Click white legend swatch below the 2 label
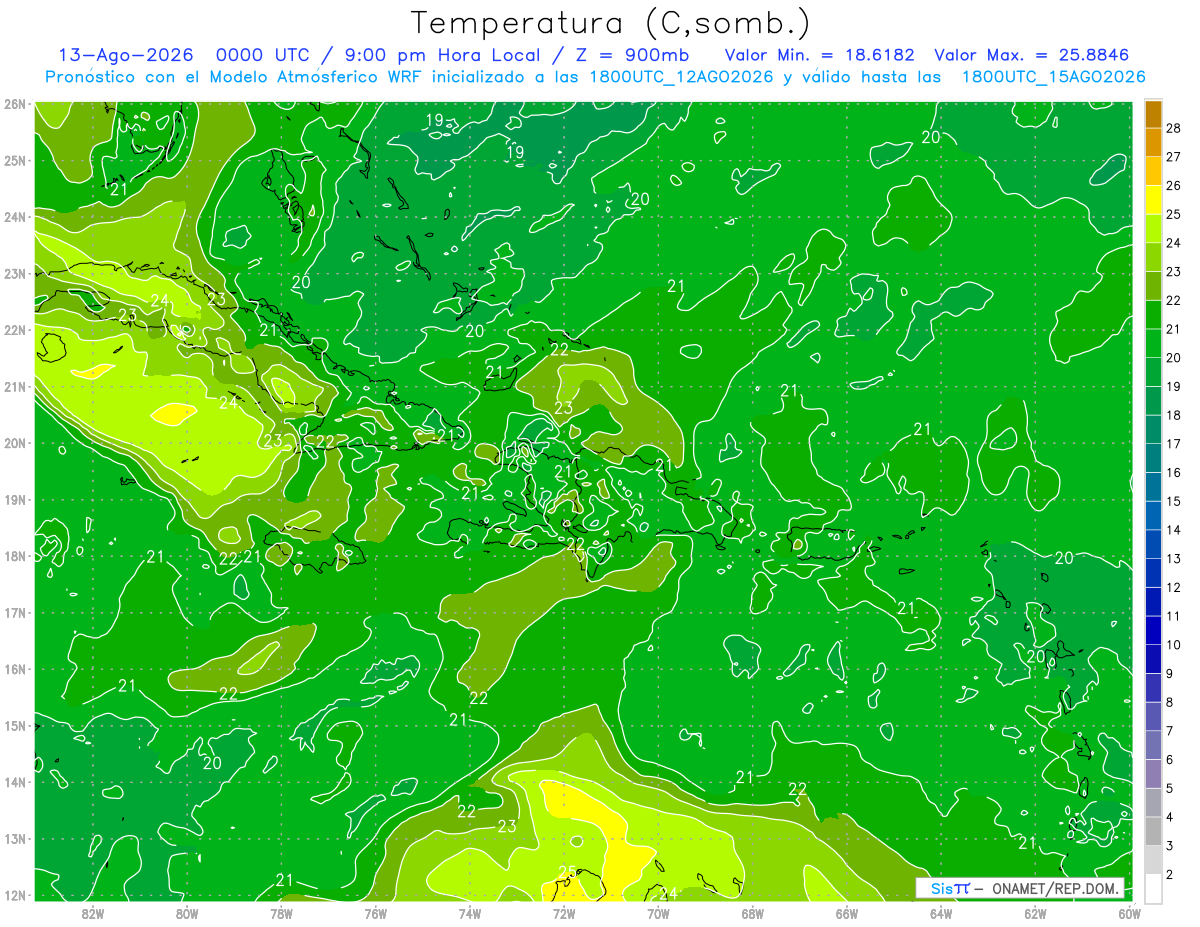The height and width of the screenshot is (927, 1200). click(x=1153, y=888)
